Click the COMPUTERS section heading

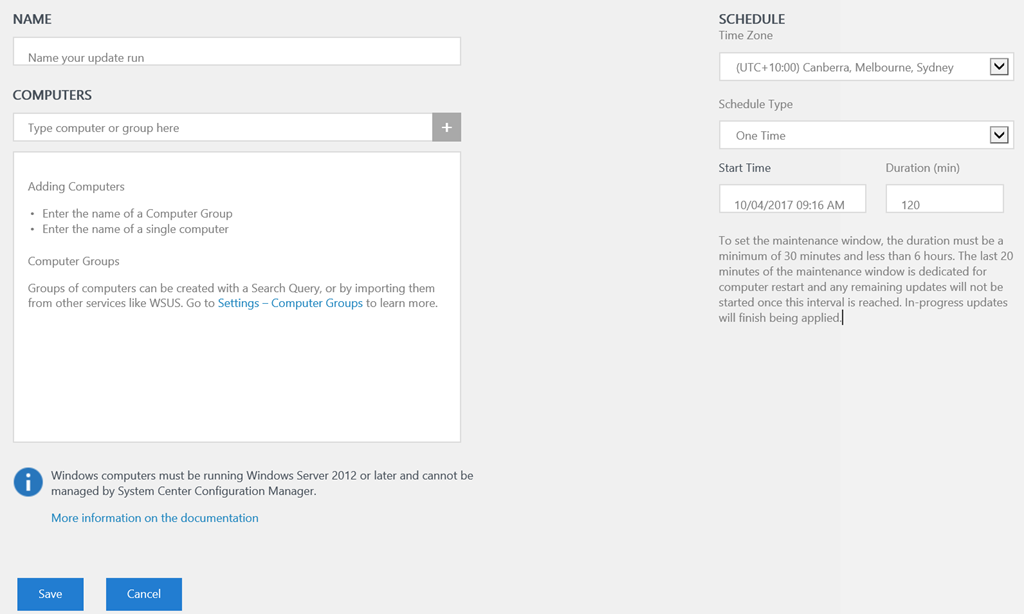(x=52, y=95)
